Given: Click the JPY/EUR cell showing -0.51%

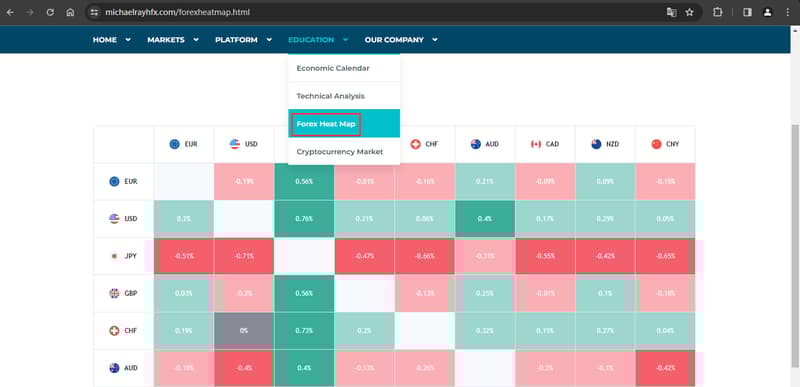Looking at the screenshot, I should (x=184, y=256).
